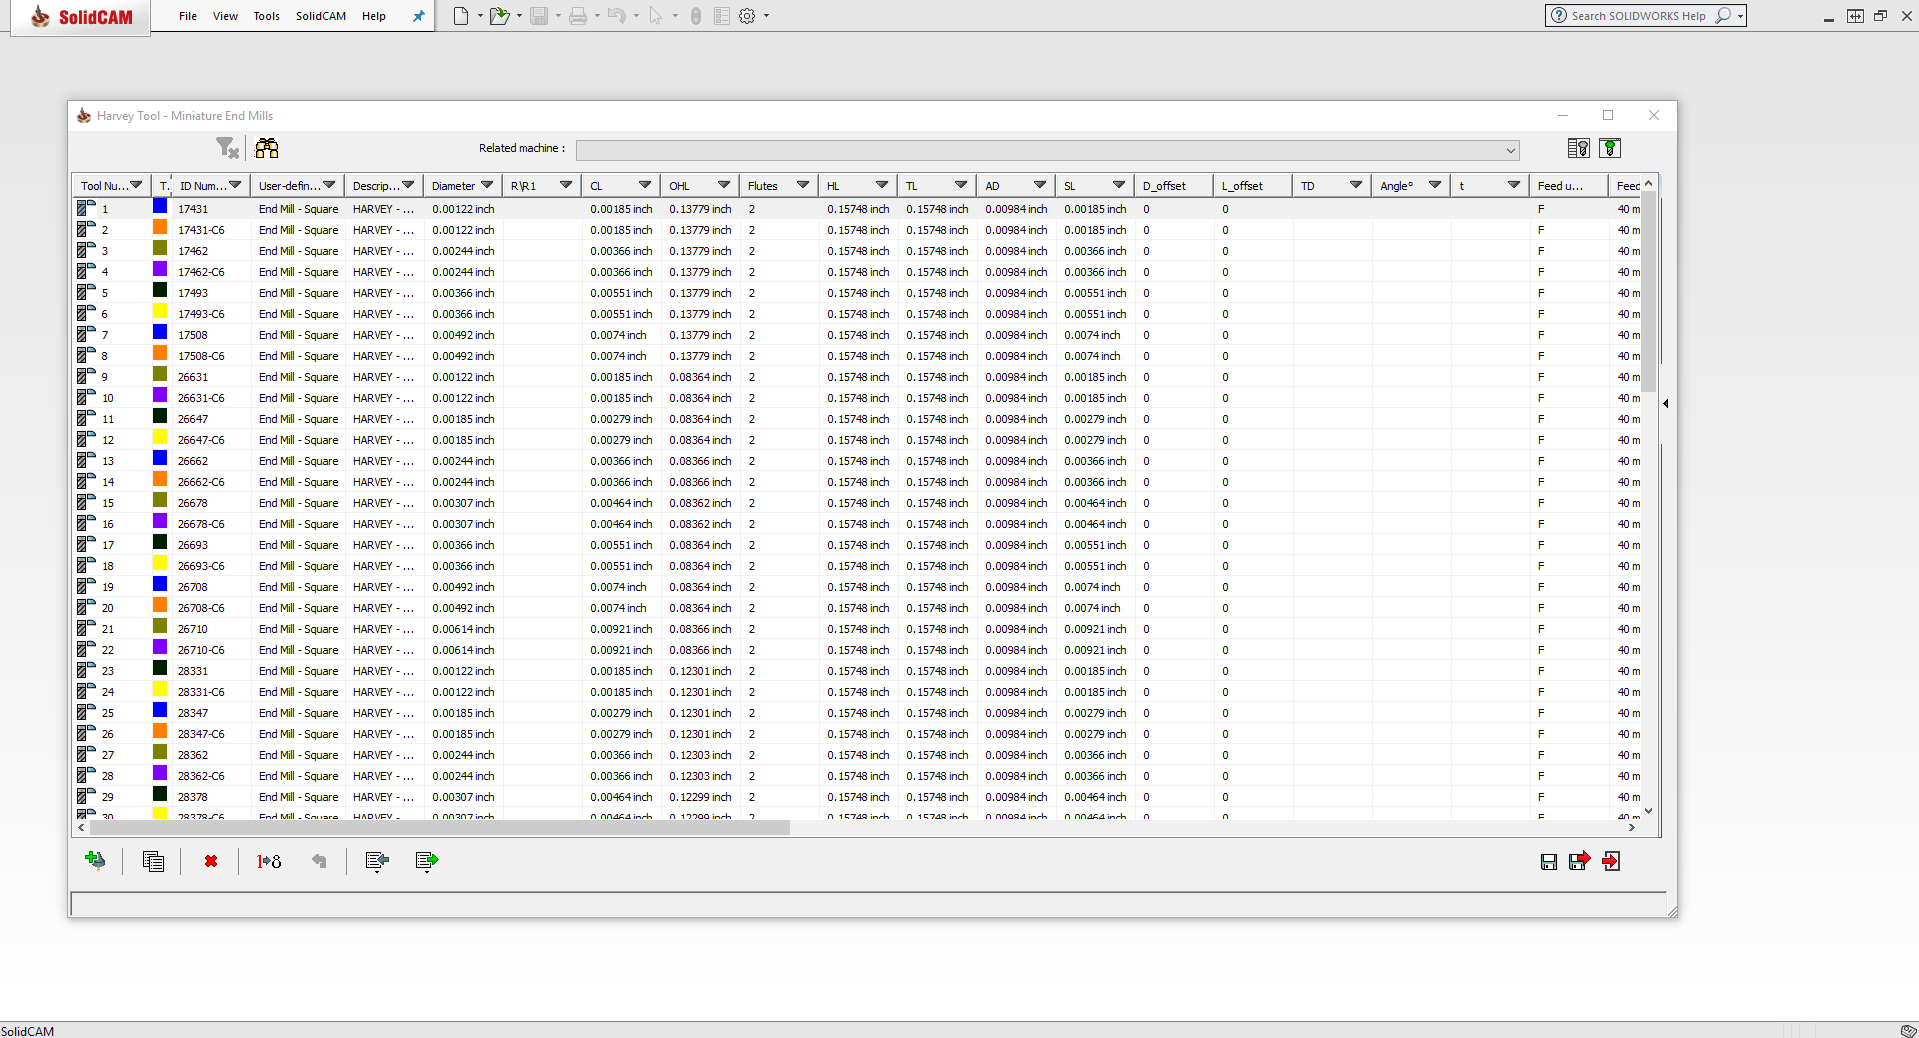Click the red X Delete tool icon
Screen dimensions: 1919x1038
(x=211, y=861)
